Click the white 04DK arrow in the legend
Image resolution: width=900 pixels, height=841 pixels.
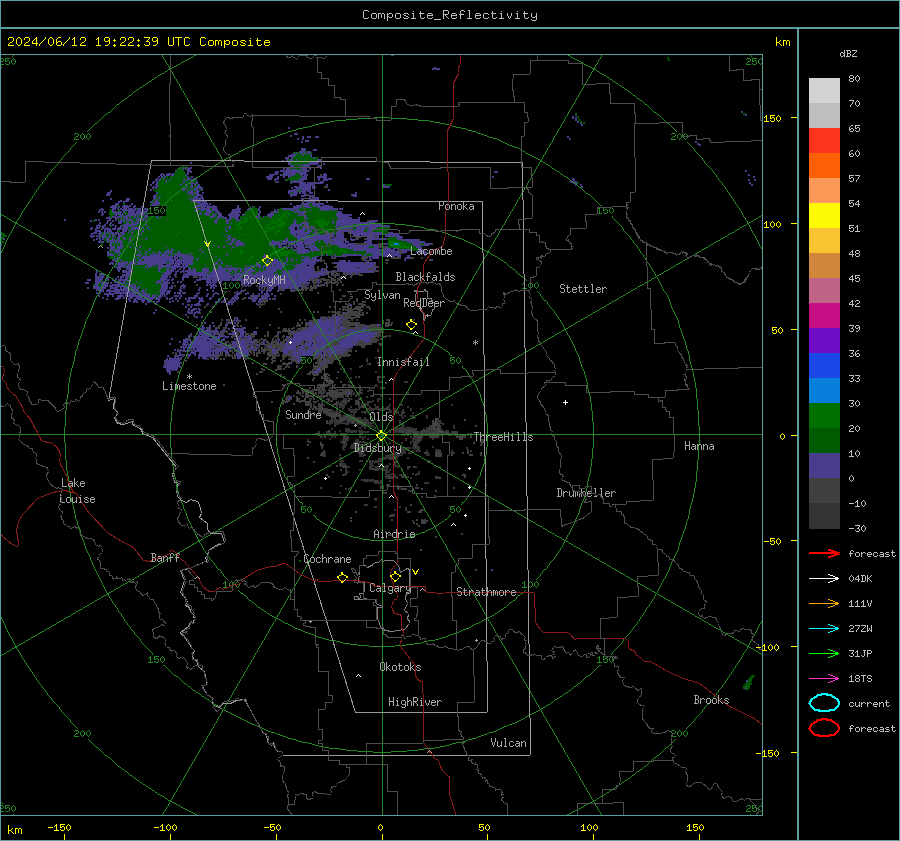[x=824, y=578]
